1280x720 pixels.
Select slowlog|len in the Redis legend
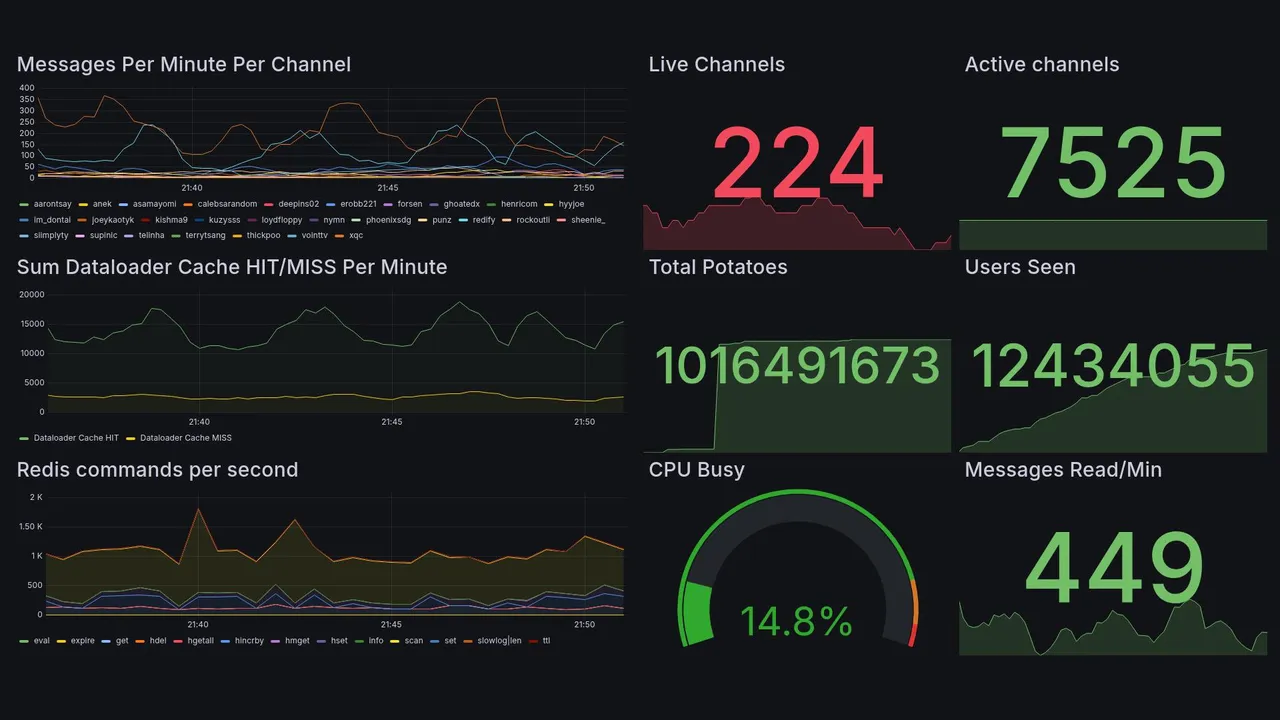[499, 640]
